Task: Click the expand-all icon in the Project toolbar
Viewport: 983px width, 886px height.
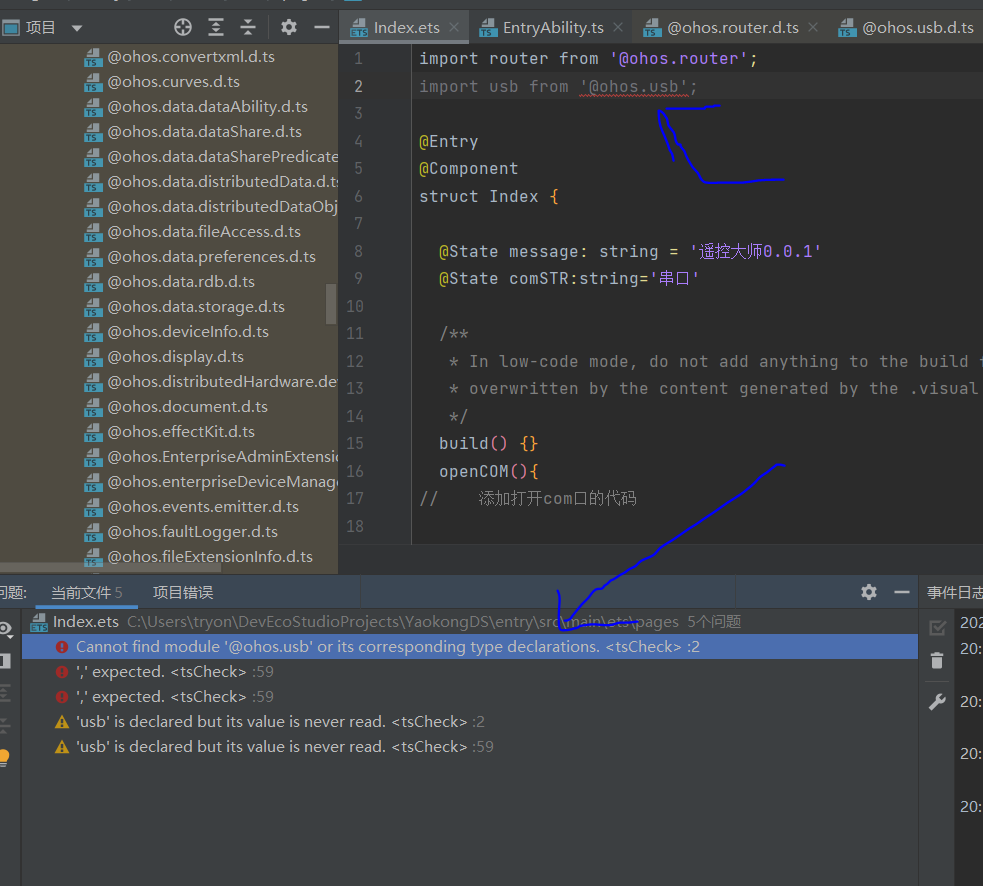Action: (x=217, y=27)
